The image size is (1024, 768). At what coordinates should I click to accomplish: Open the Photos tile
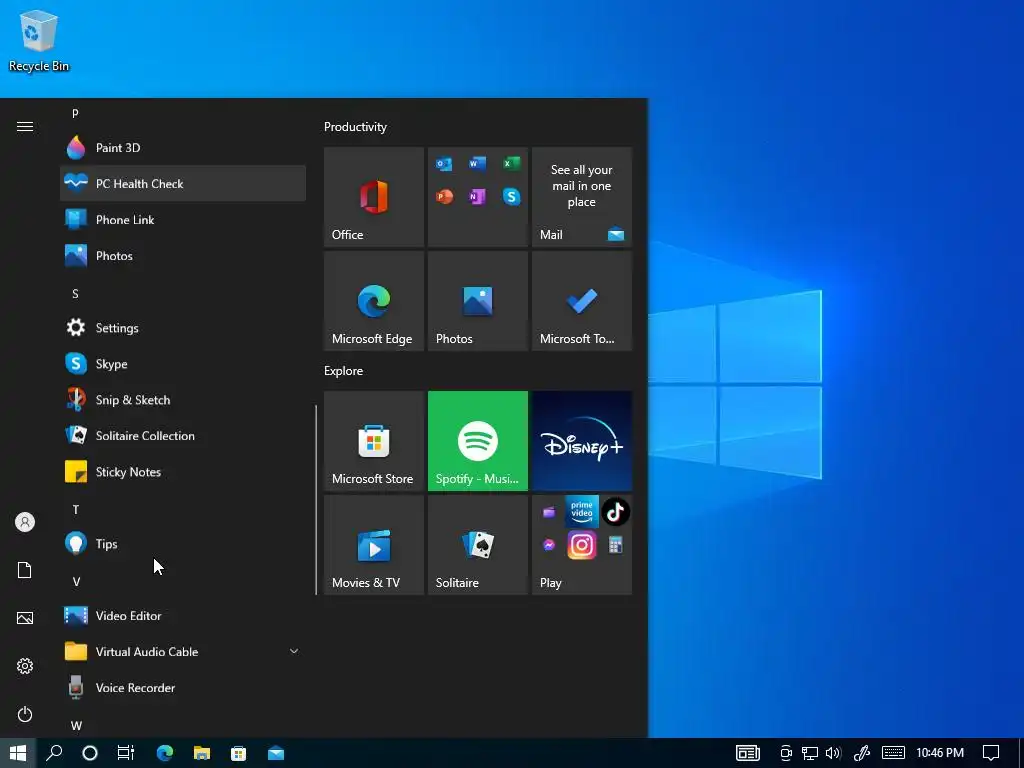point(477,301)
